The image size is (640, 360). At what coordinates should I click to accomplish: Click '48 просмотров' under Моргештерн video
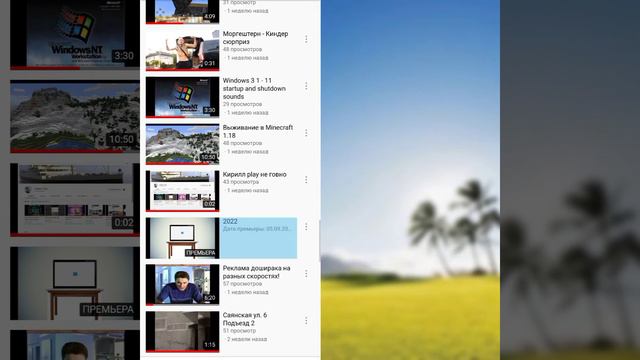(242, 49)
